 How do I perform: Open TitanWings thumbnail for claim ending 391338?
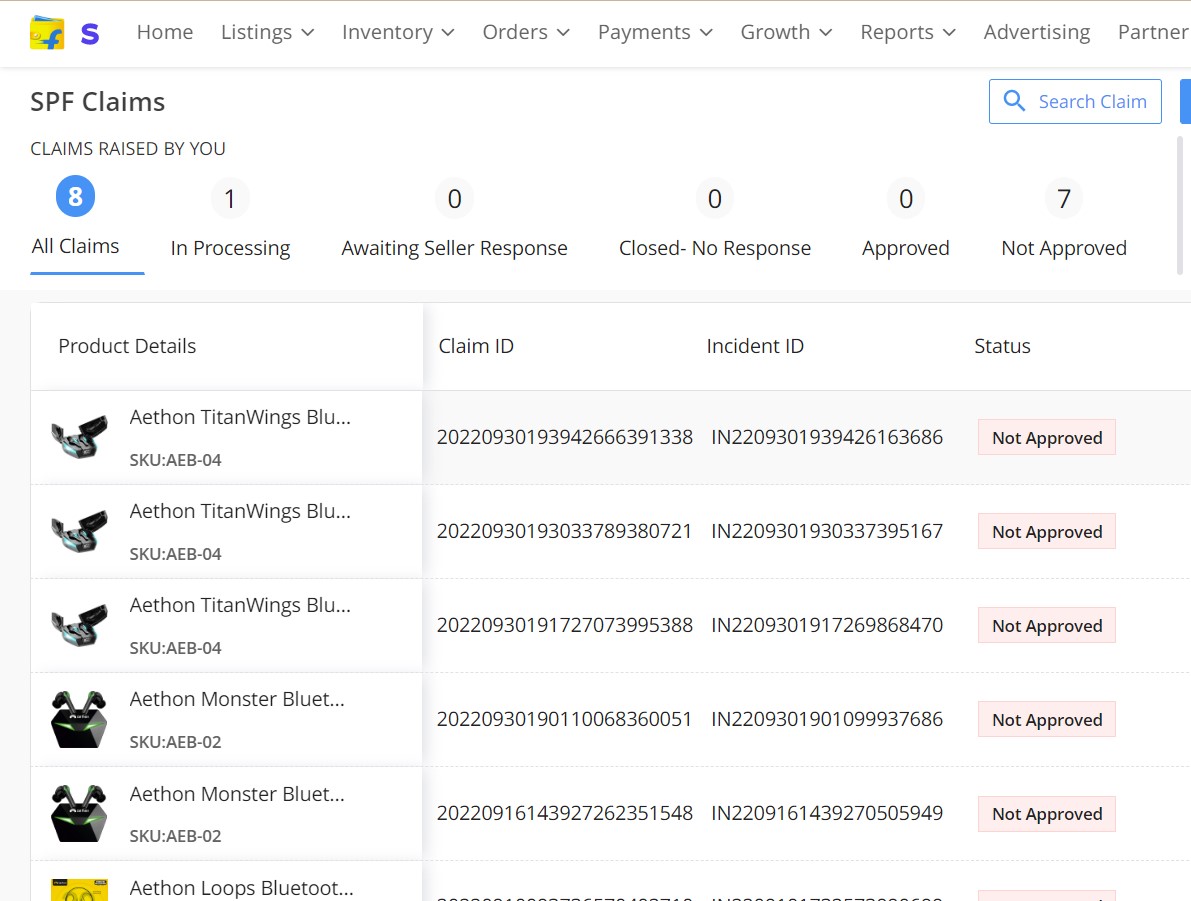[x=79, y=437]
